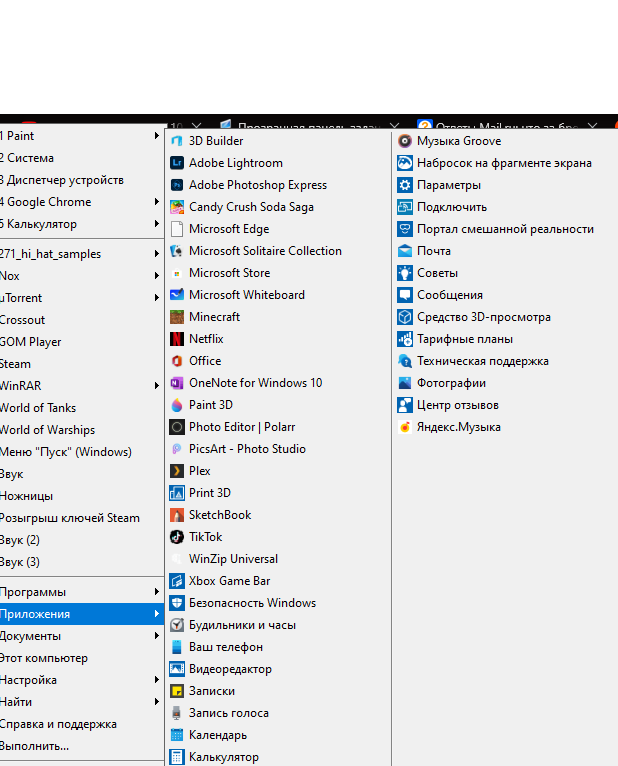
Task: Open Параметры gear icon
Action: click(x=405, y=185)
